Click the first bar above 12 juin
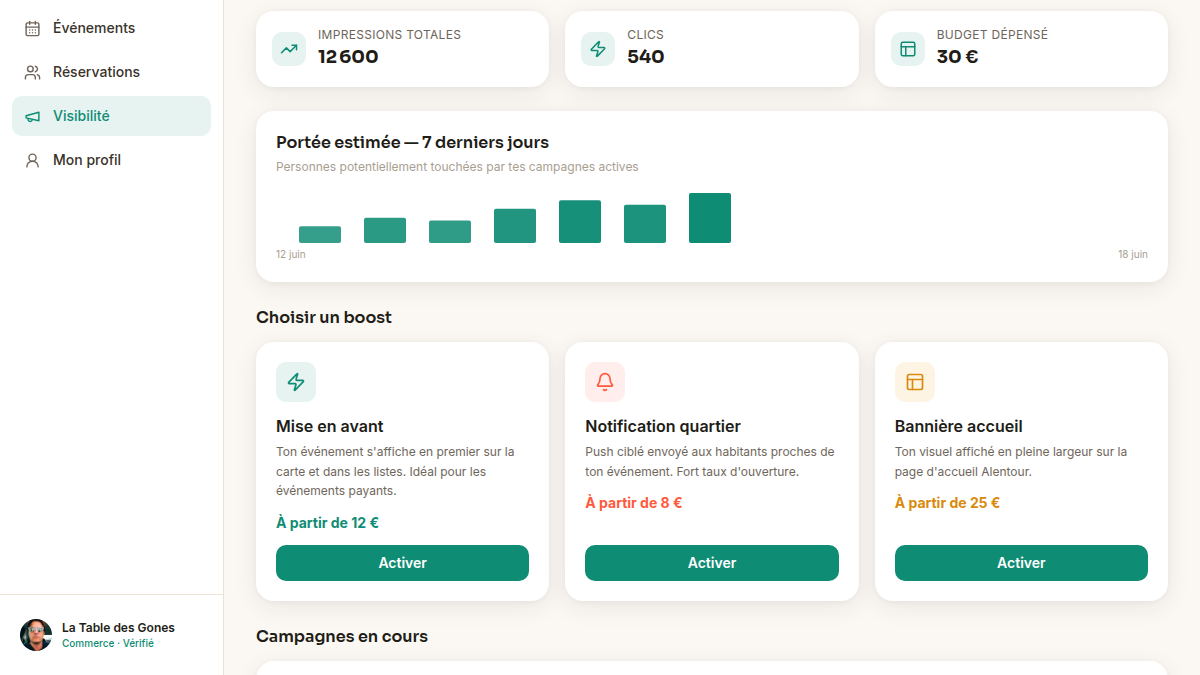The width and height of the screenshot is (1200, 675). pyautogui.click(x=320, y=235)
